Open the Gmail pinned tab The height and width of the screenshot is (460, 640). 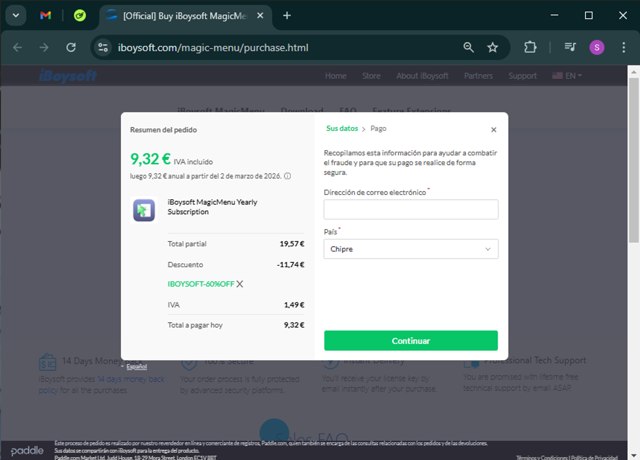tap(45, 16)
